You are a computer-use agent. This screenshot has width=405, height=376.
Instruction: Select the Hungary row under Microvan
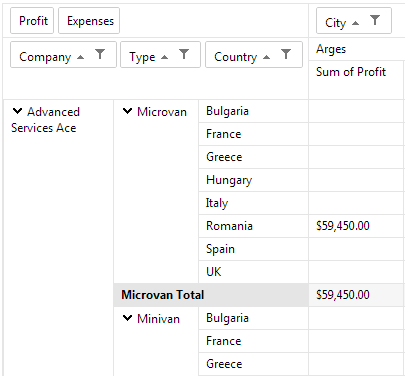click(253, 180)
